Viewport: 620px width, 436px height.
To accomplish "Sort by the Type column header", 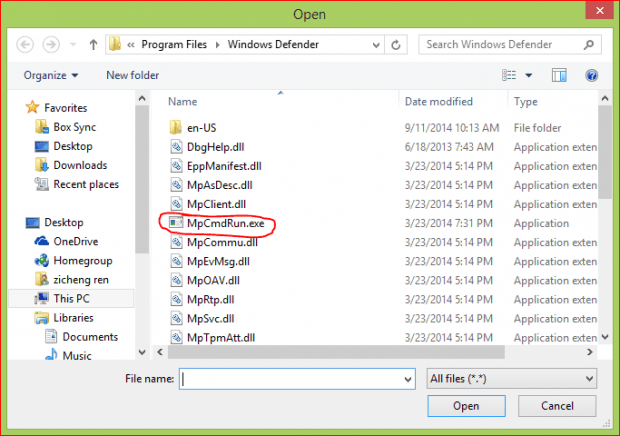I will click(x=525, y=102).
